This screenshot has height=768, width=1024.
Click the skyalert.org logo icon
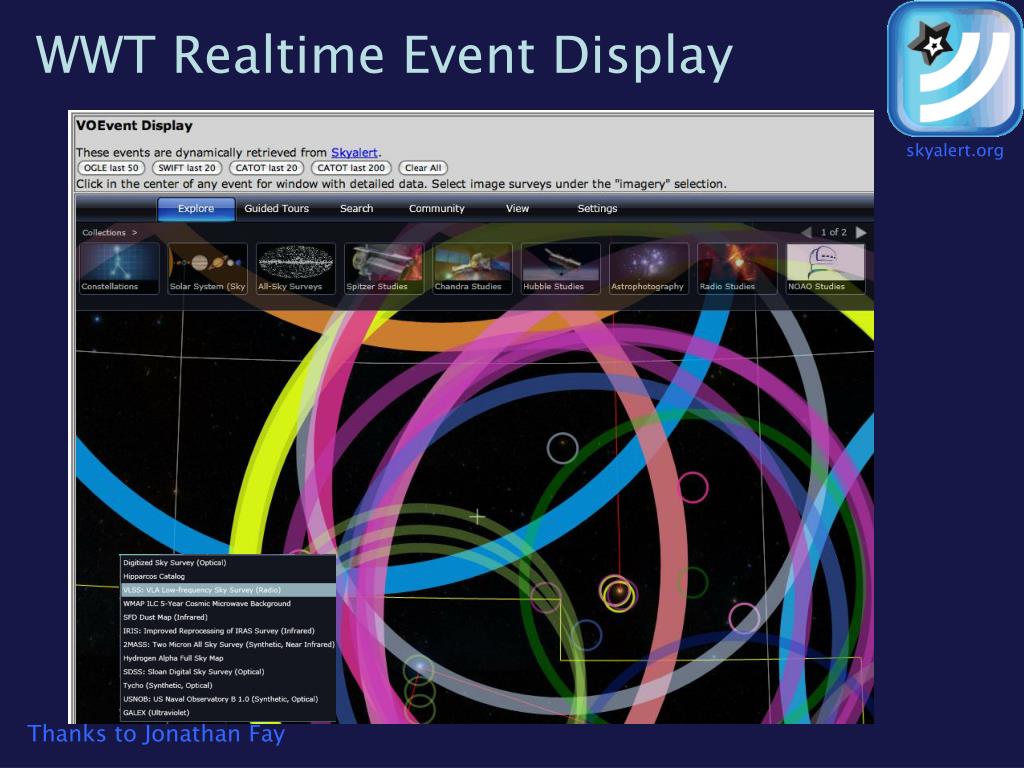coord(954,69)
